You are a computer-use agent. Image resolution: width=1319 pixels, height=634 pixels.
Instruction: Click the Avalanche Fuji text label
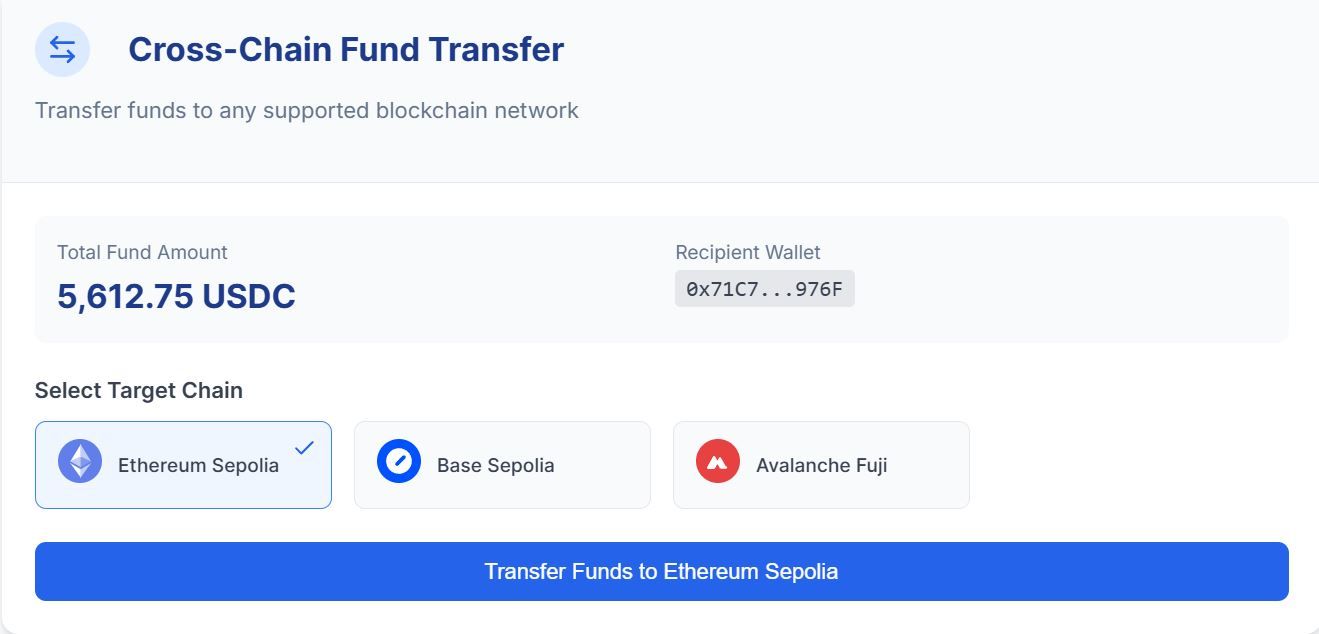click(x=821, y=465)
